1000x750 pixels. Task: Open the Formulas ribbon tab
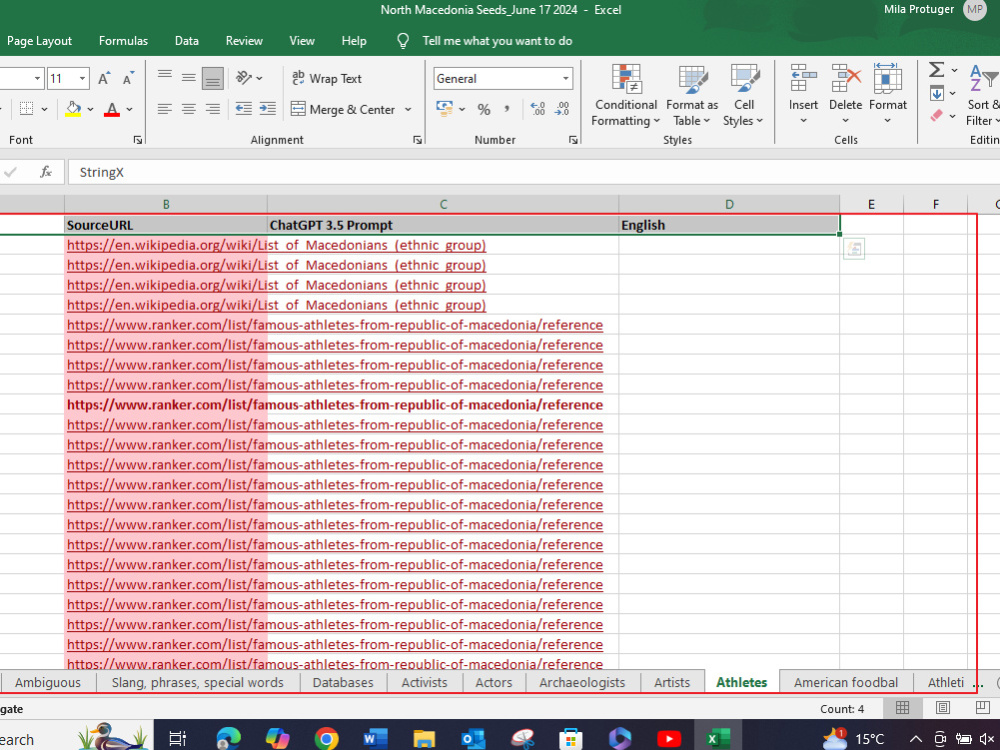point(123,41)
